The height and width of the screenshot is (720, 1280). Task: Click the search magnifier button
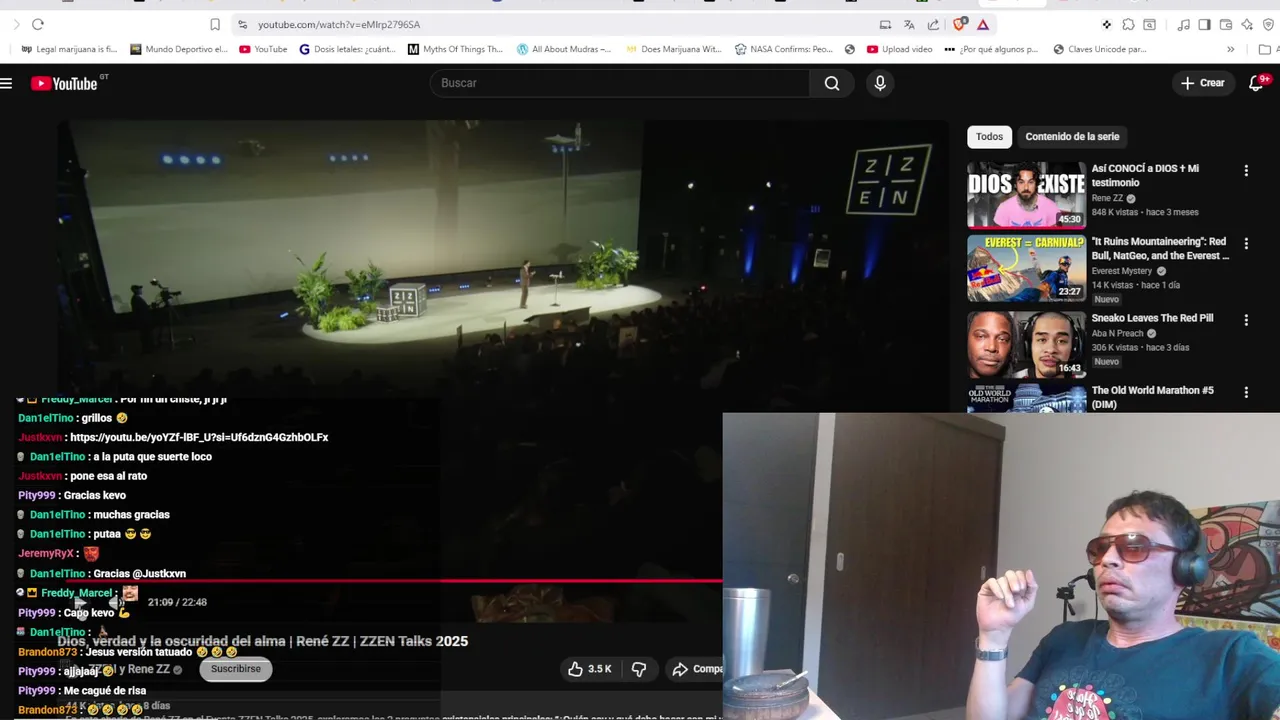tap(832, 83)
